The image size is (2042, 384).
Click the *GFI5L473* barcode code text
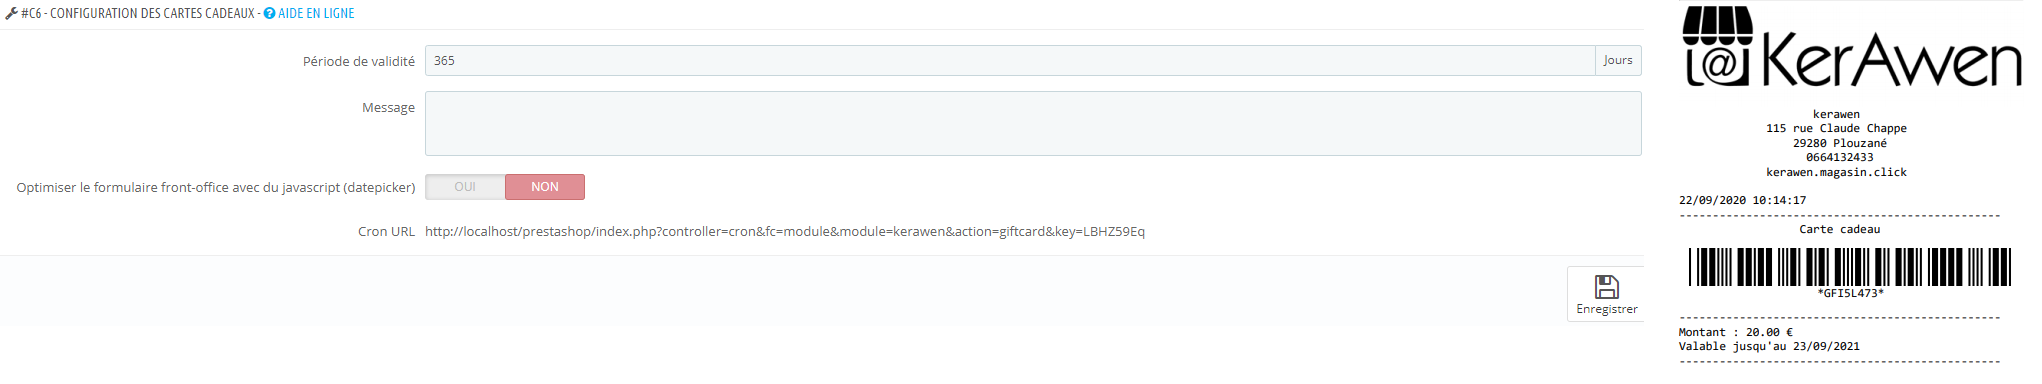coord(1850,293)
